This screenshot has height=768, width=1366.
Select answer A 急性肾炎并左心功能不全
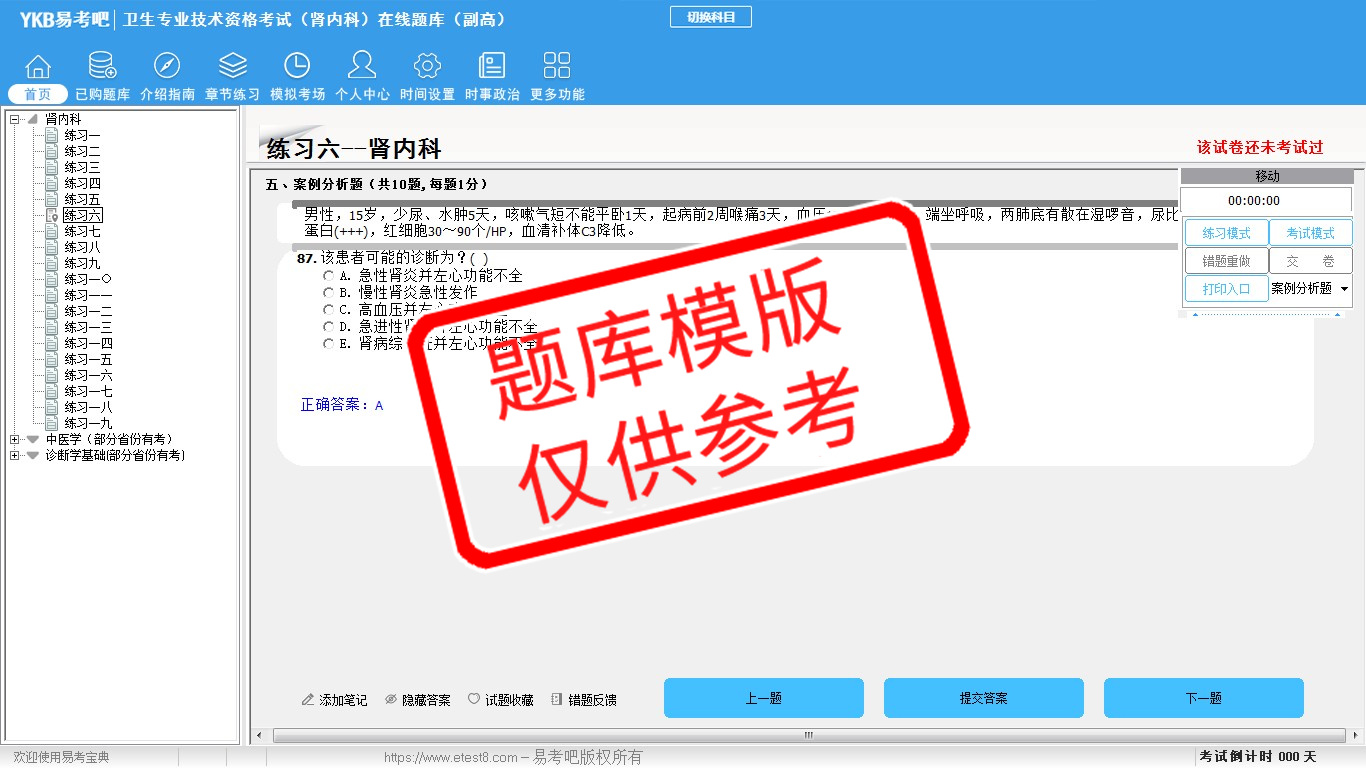click(x=329, y=276)
